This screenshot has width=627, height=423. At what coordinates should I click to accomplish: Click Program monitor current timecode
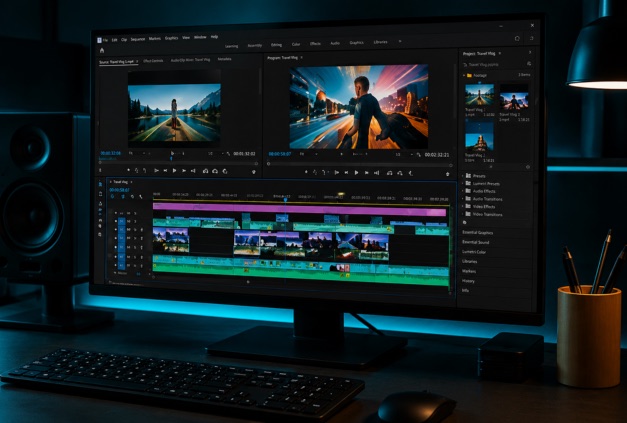point(280,154)
